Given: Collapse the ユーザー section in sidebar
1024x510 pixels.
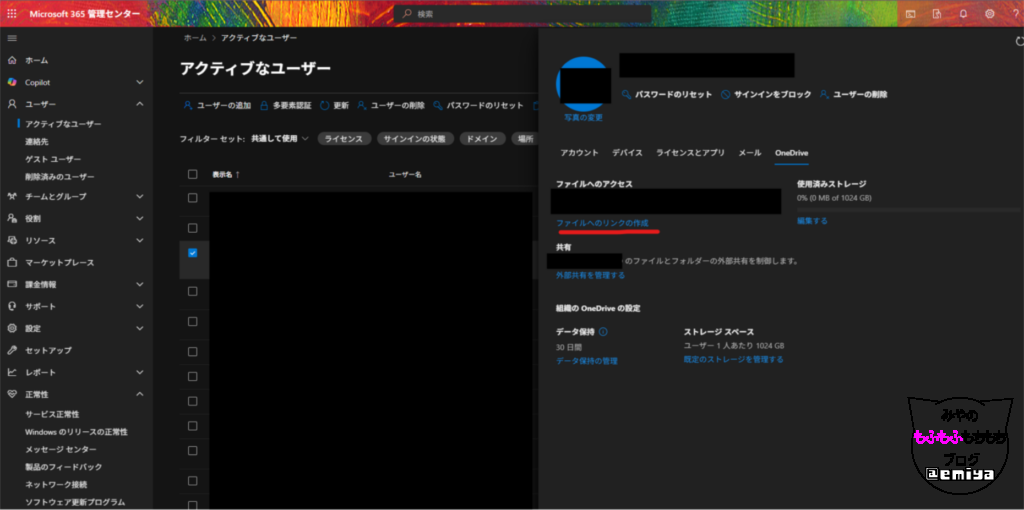Looking at the screenshot, I should point(139,104).
